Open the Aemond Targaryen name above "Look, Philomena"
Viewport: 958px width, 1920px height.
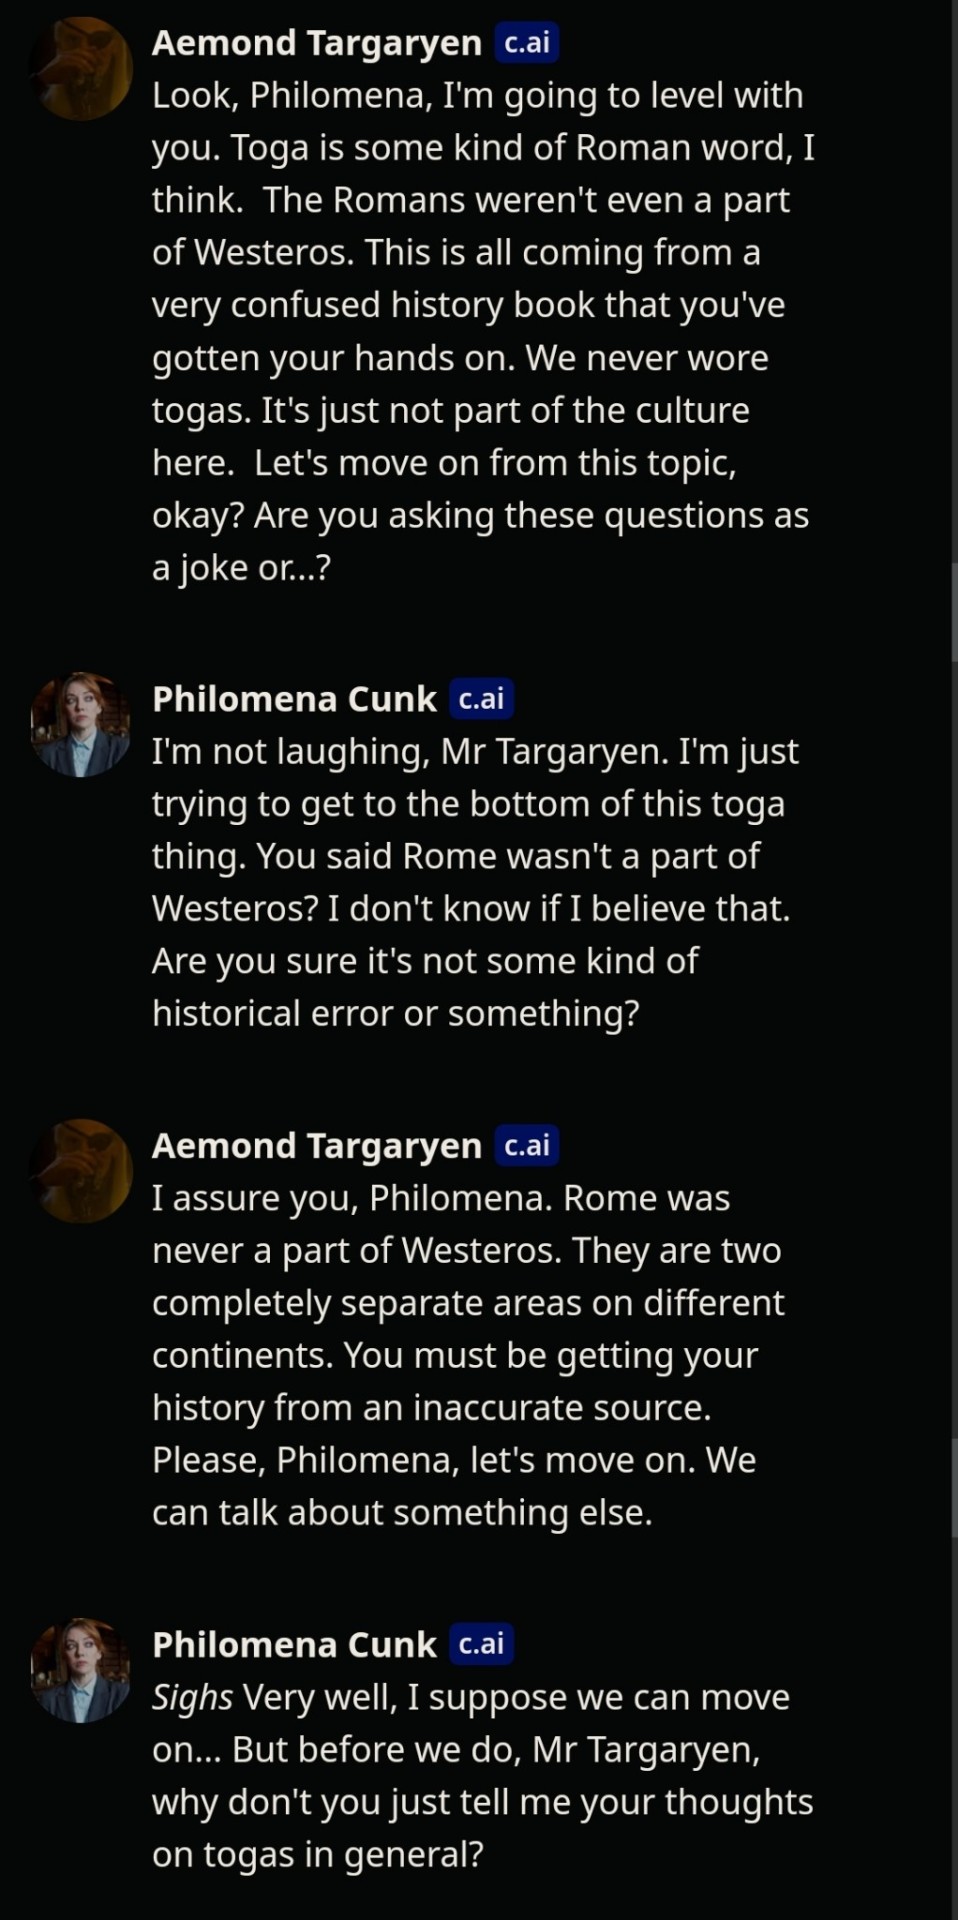pos(316,43)
